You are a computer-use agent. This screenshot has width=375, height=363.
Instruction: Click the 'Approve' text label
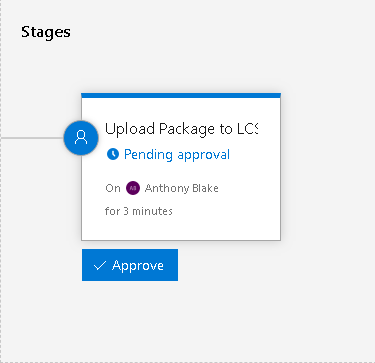pyautogui.click(x=138, y=266)
